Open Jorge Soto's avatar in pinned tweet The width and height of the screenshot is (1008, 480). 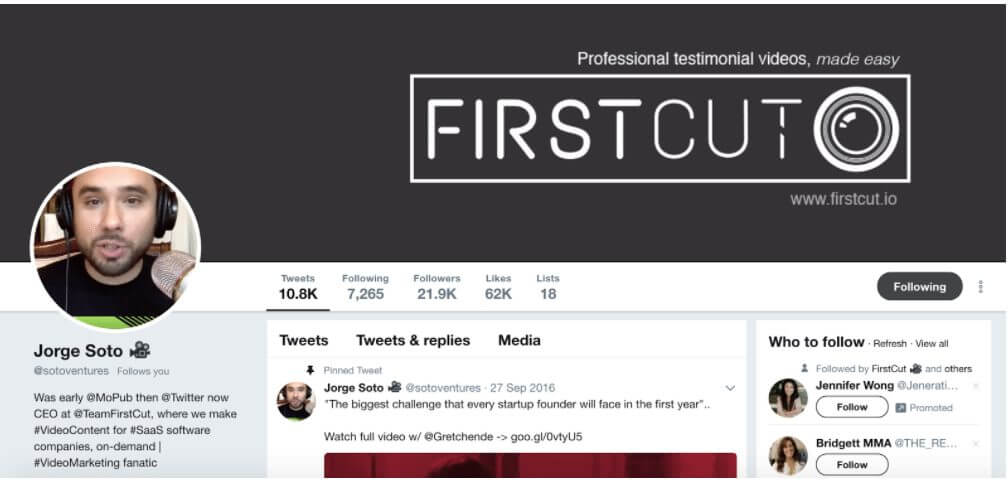[296, 401]
